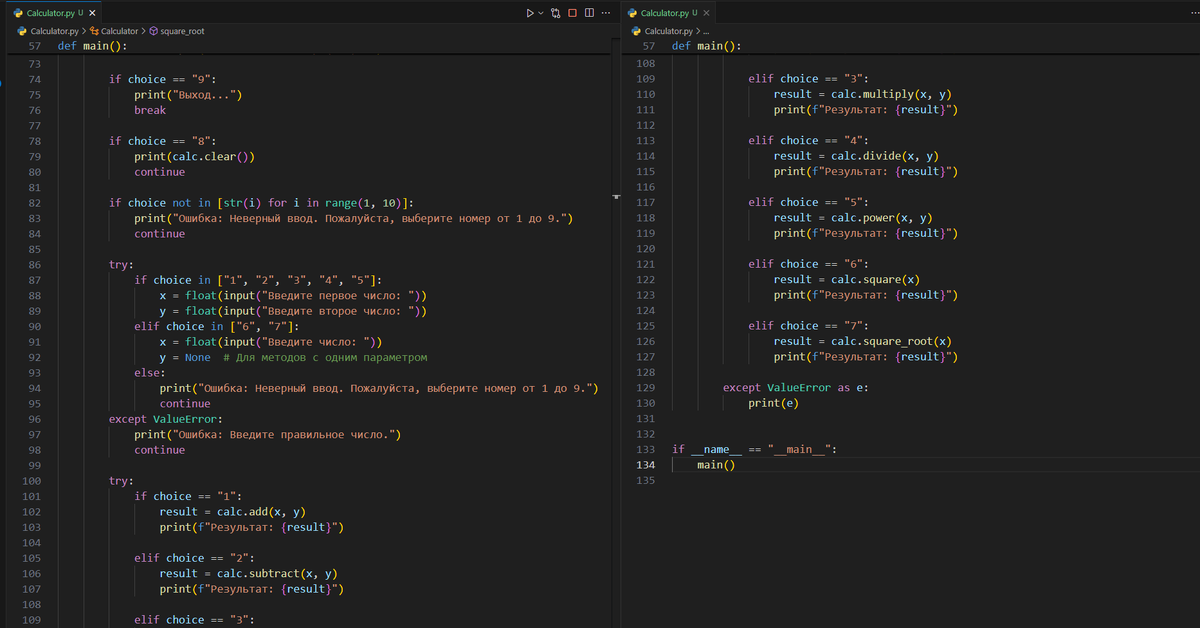This screenshot has width=1200, height=628.
Task: Click the 'y = None' comment line
Action: pyautogui.click(x=294, y=358)
